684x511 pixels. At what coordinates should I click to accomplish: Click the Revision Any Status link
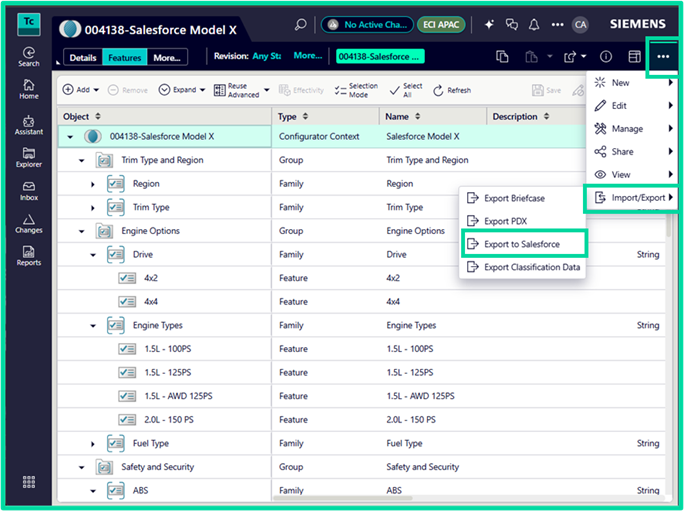click(x=267, y=56)
